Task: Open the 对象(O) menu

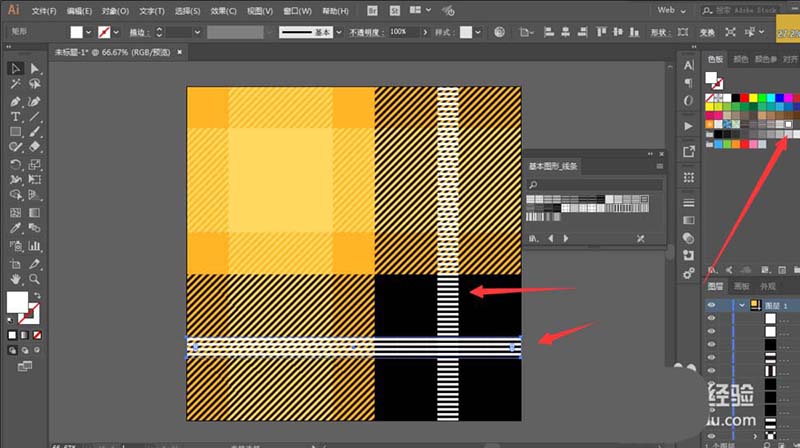Action: pyautogui.click(x=116, y=11)
